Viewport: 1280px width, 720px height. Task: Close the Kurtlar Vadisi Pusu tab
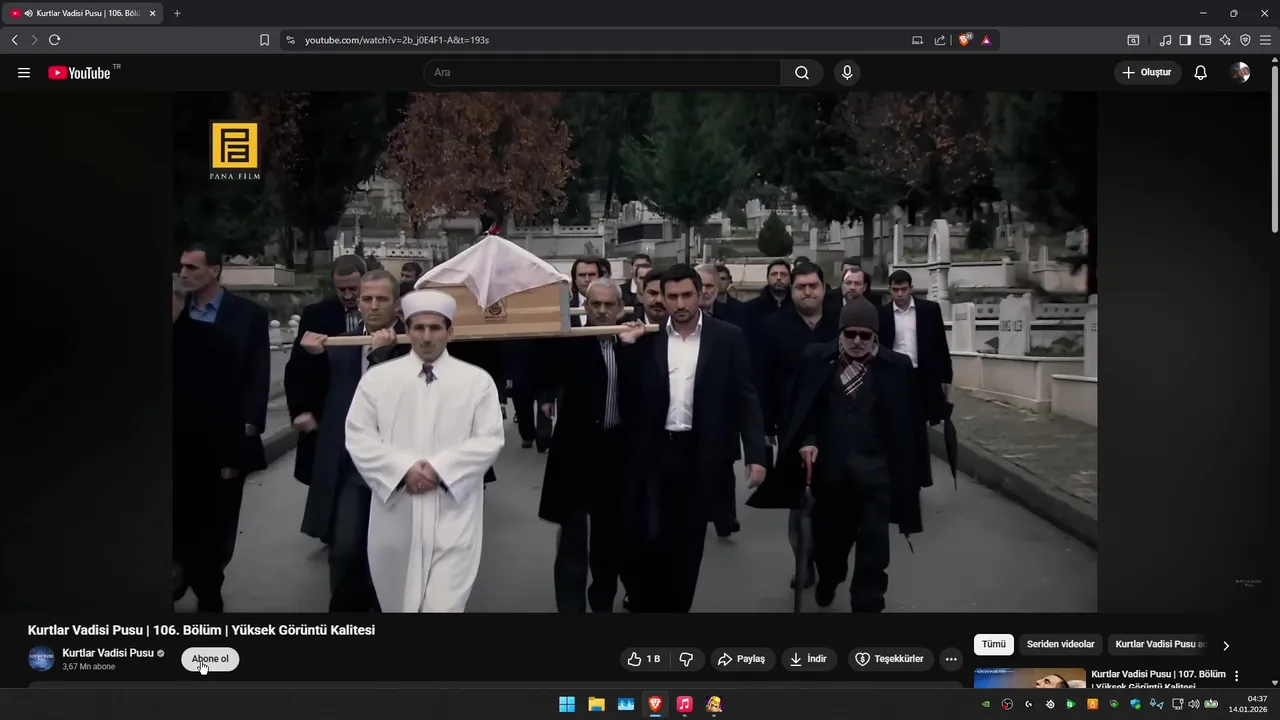coord(152,13)
